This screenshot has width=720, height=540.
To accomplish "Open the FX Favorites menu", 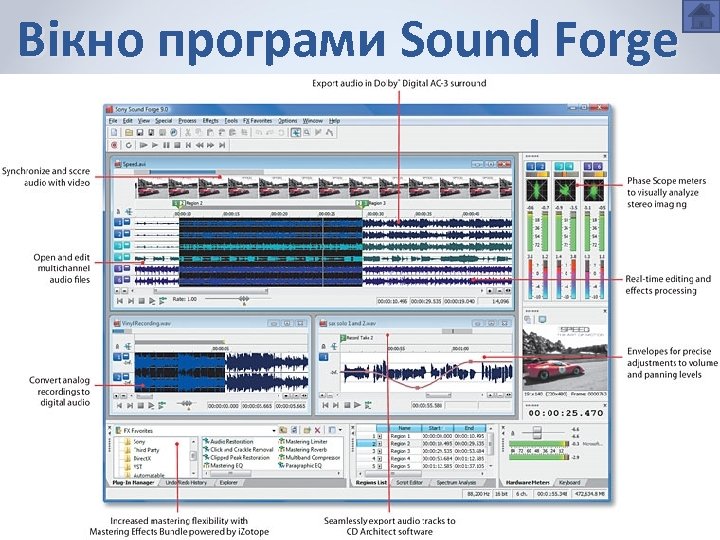I will pyautogui.click(x=257, y=121).
